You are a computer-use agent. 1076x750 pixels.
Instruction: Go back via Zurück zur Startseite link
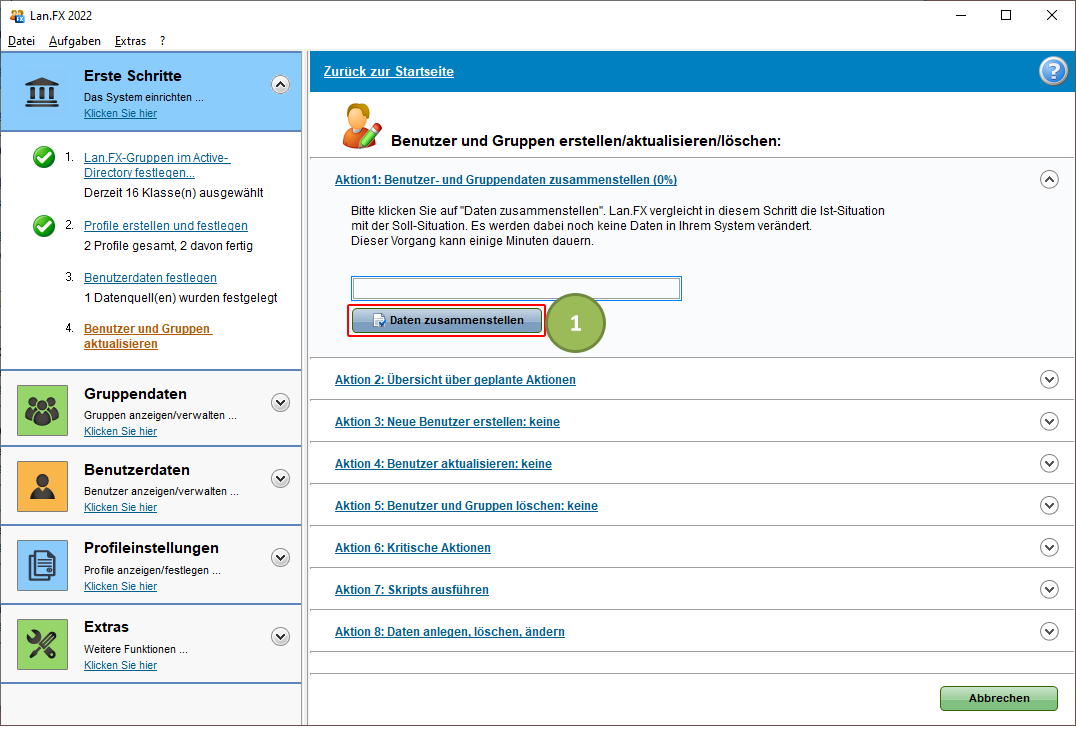click(388, 71)
